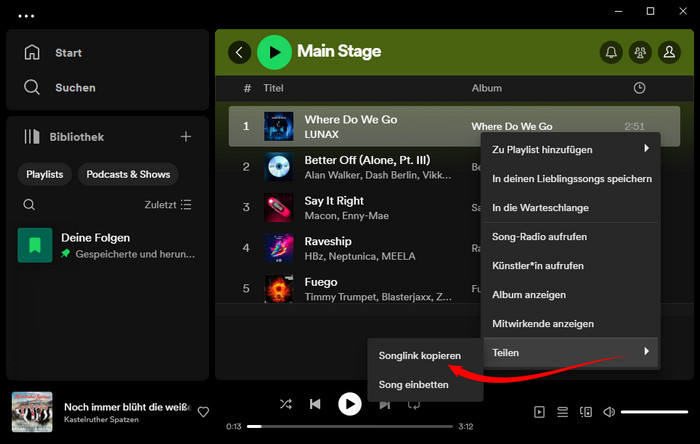Open artists HBz, Neptunica, MEELA

[360, 256]
